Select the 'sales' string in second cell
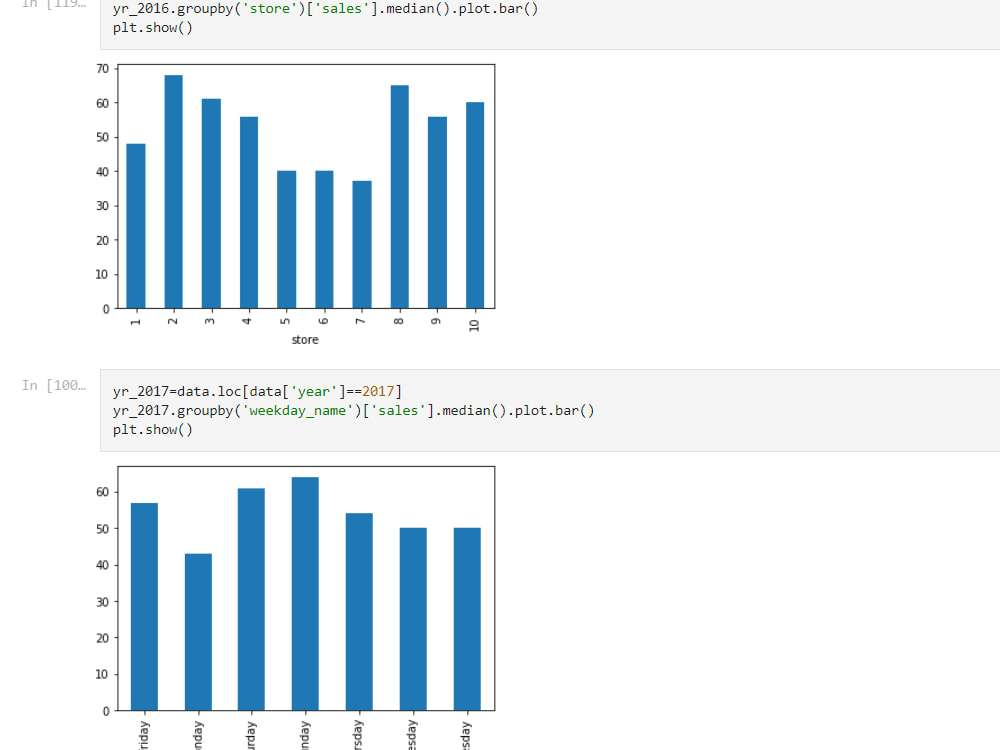Viewport: 1000px width, 750px height. (397, 410)
